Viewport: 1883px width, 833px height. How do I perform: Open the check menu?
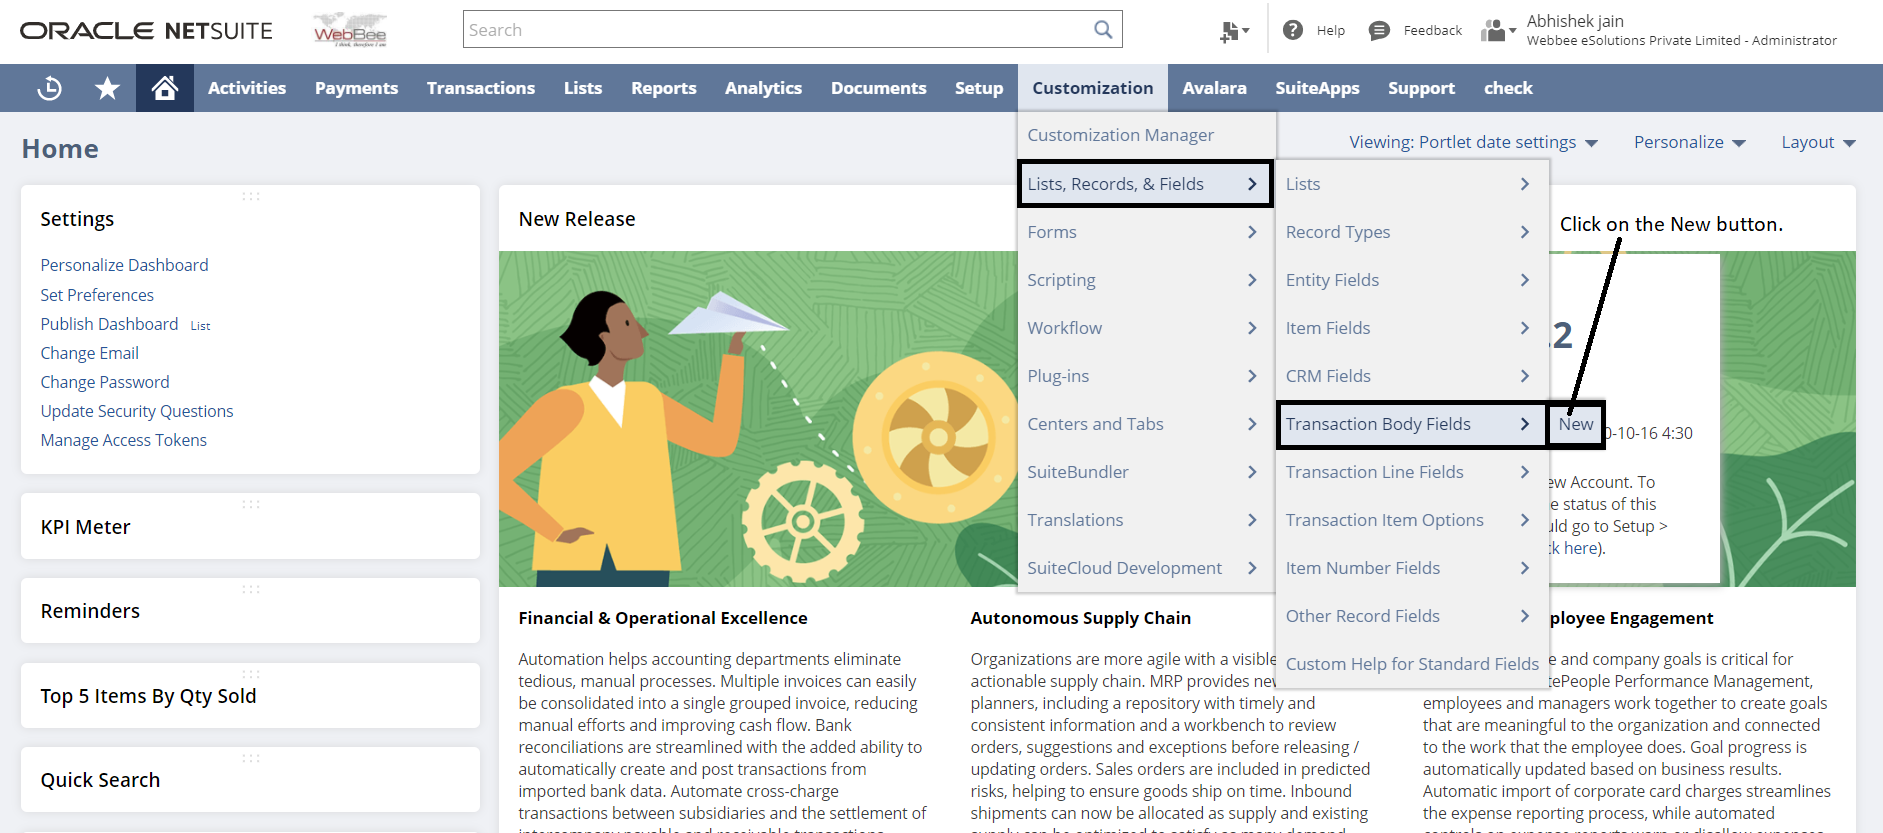1508,88
